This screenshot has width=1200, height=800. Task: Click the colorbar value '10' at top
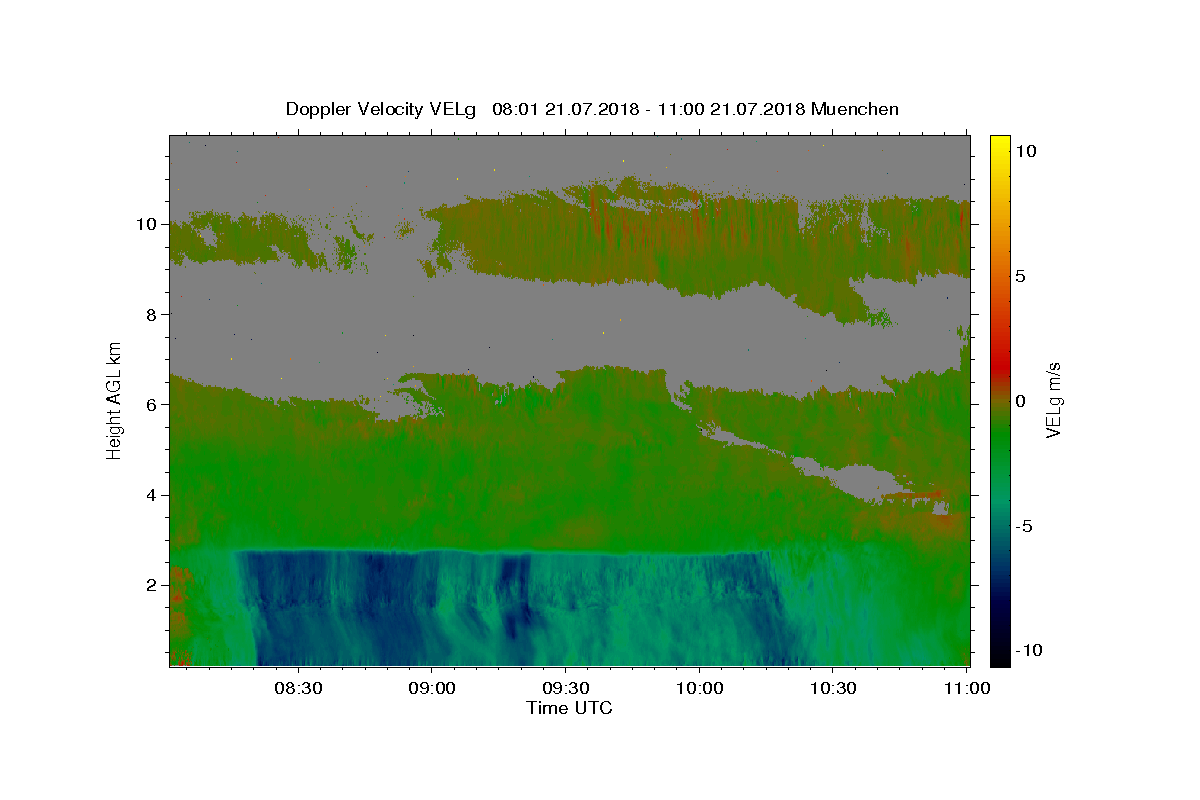click(x=1025, y=151)
